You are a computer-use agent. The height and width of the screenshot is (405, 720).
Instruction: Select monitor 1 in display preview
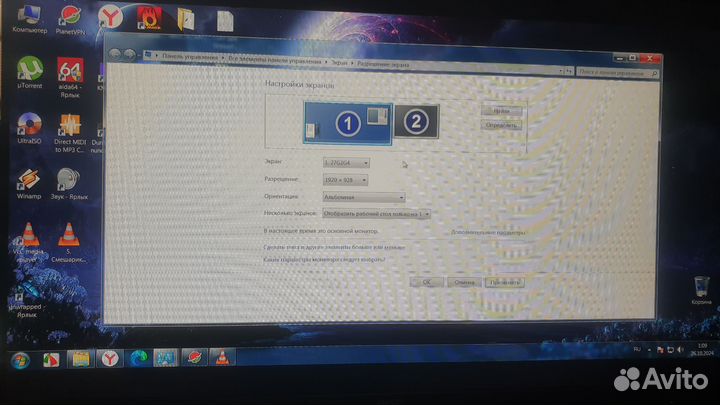click(346, 124)
